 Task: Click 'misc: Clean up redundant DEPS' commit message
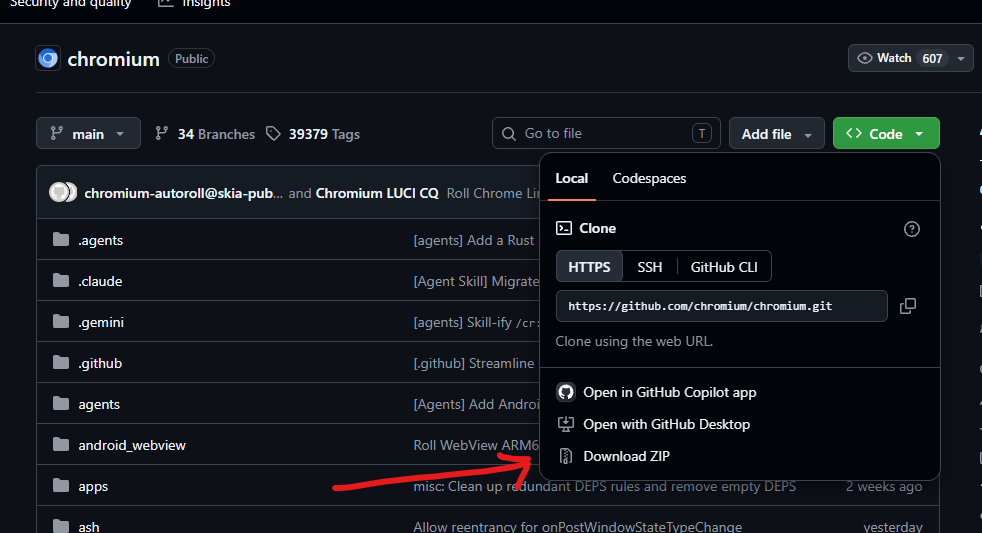pyautogui.click(x=604, y=486)
